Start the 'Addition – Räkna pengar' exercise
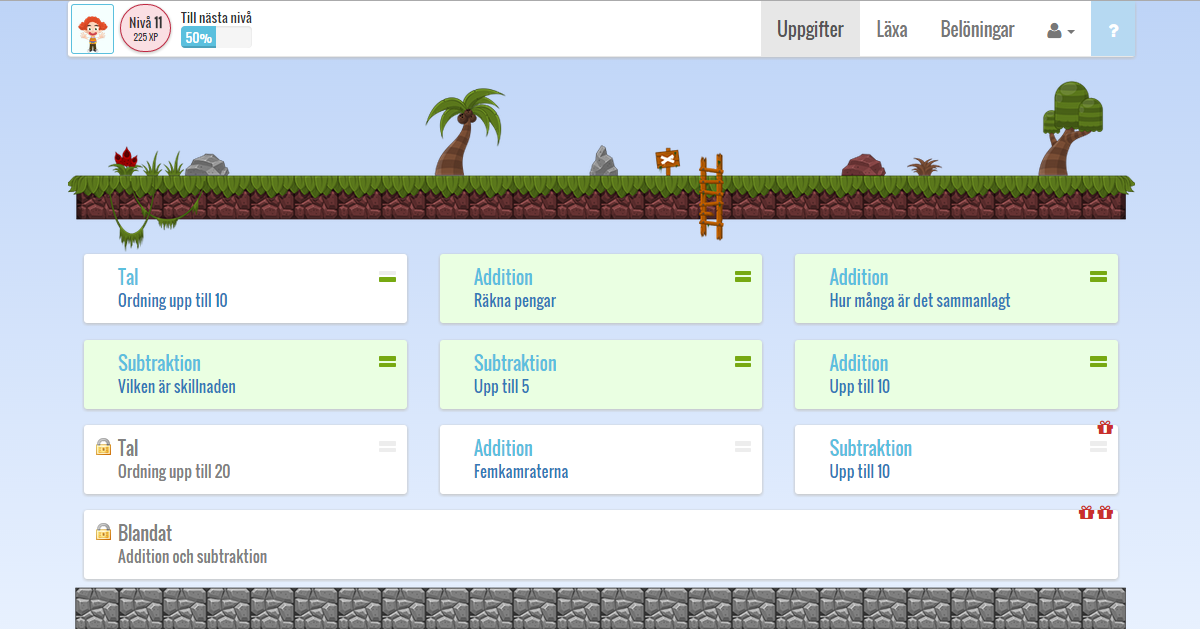The image size is (1200, 629). tap(601, 288)
